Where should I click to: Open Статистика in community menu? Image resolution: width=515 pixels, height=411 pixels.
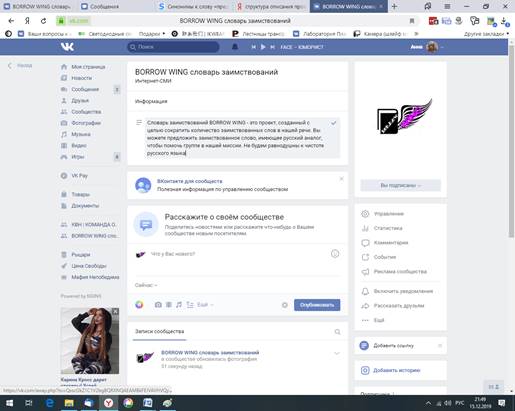click(388, 228)
